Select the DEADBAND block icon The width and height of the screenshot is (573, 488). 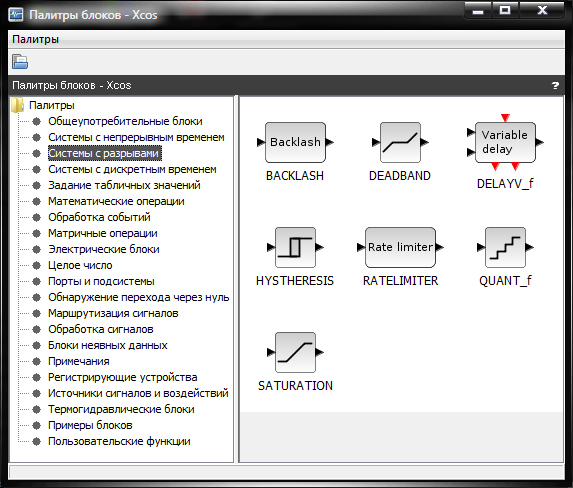pyautogui.click(x=400, y=142)
